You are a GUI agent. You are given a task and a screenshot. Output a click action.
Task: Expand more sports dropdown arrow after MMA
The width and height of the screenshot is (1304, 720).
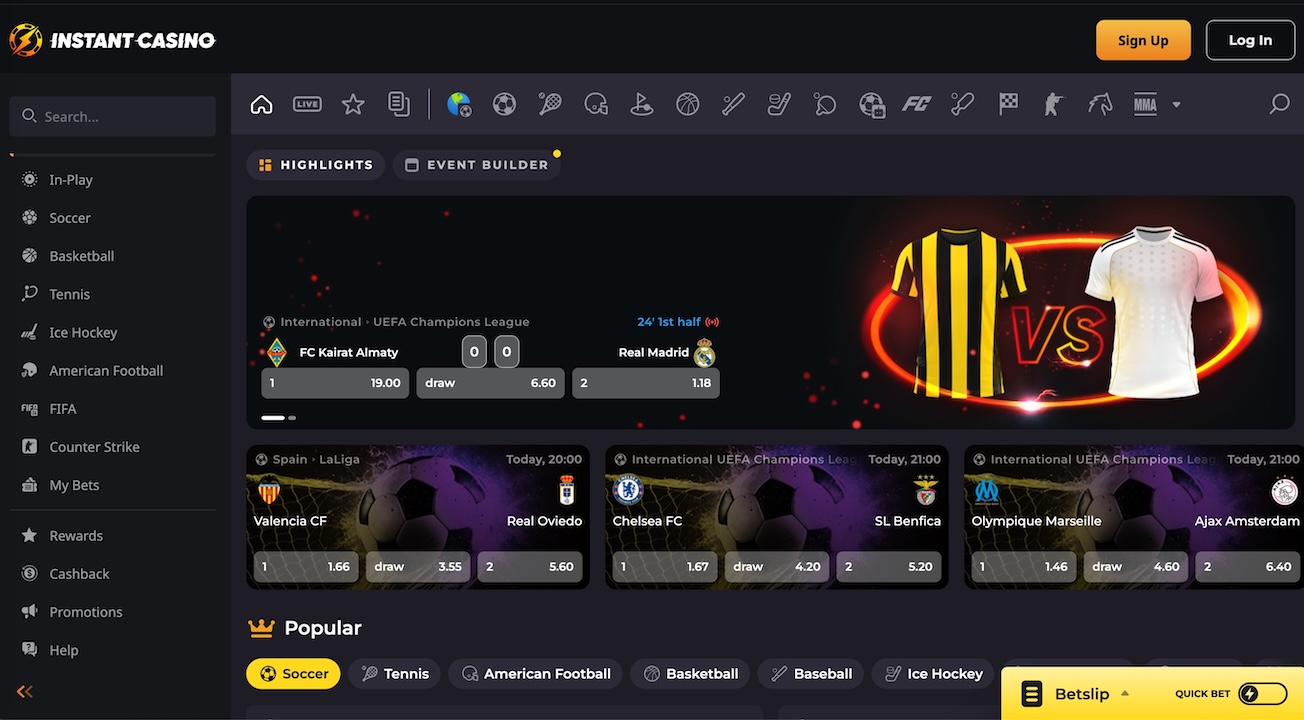click(x=1176, y=105)
